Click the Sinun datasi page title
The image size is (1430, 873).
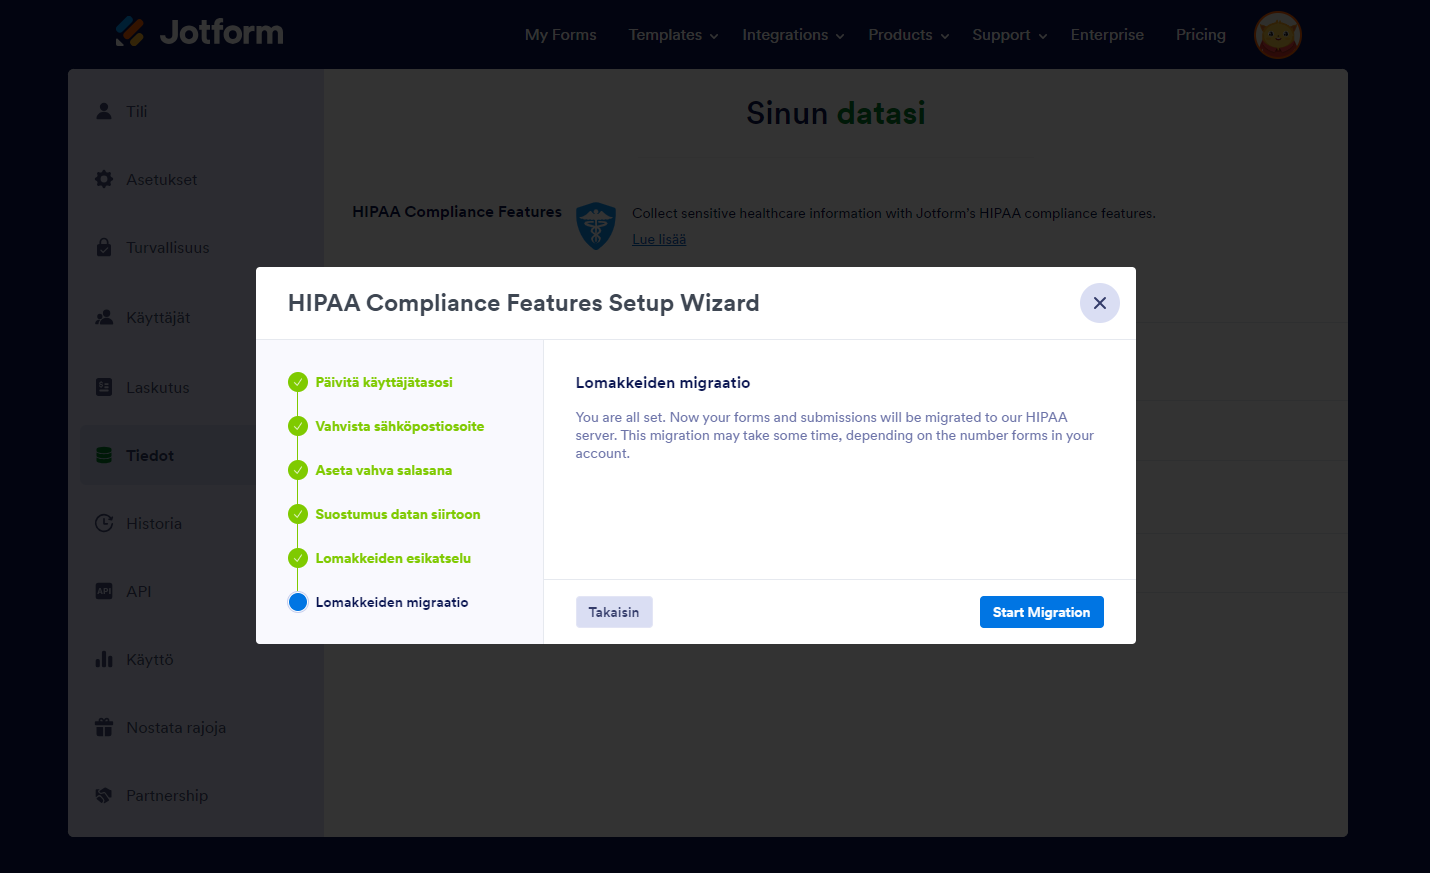click(836, 113)
